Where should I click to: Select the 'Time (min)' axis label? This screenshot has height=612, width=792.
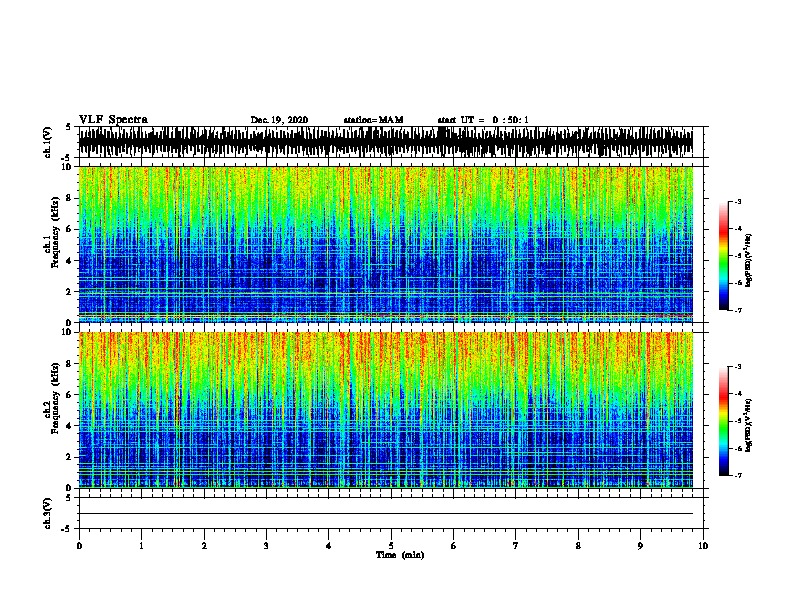click(x=400, y=555)
